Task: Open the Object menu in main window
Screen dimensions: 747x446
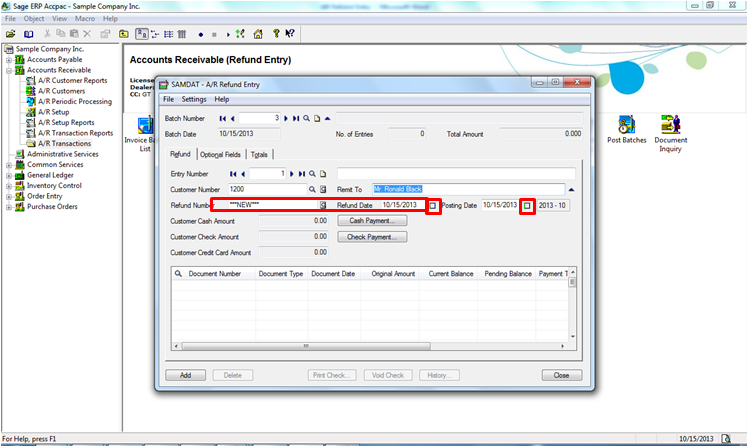Action: click(x=34, y=19)
